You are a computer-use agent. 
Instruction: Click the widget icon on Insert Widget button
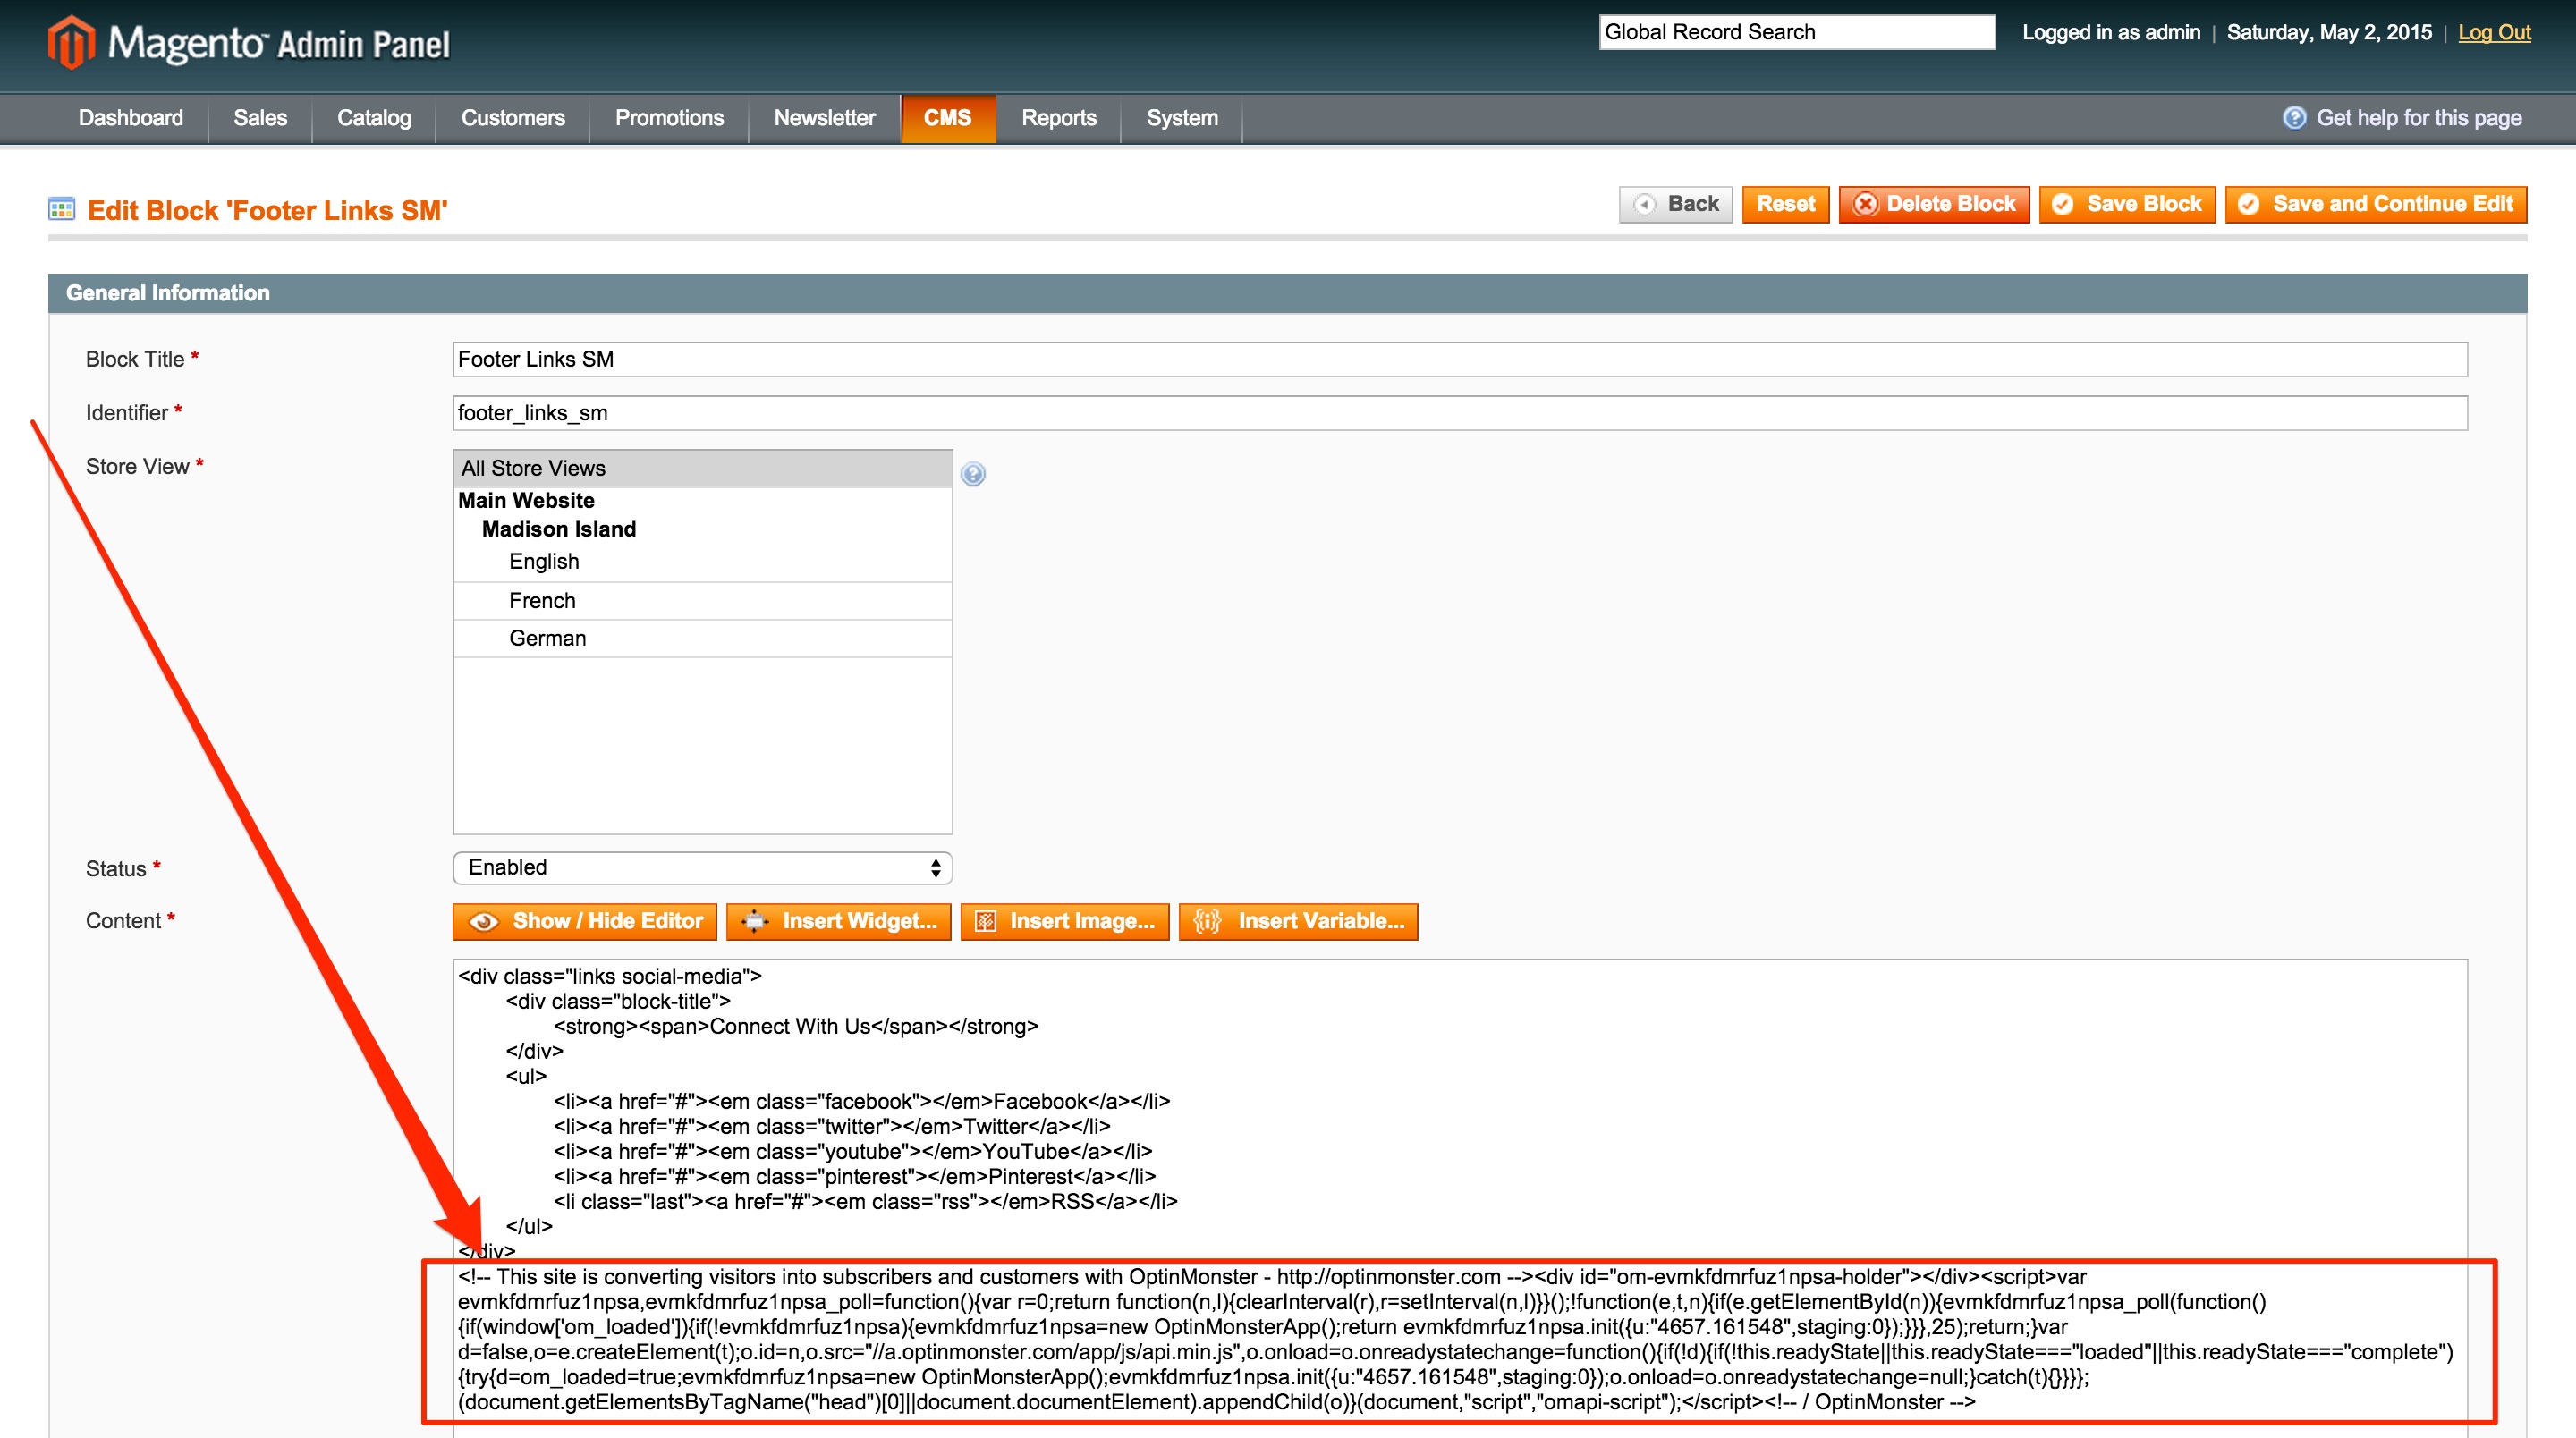point(755,922)
